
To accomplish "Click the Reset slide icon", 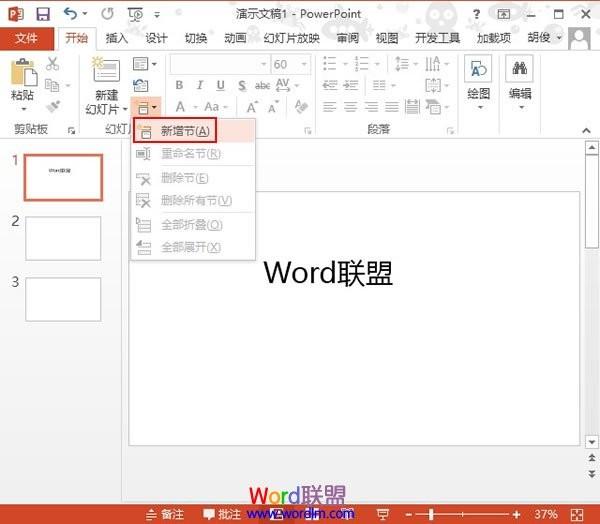I will point(140,85).
